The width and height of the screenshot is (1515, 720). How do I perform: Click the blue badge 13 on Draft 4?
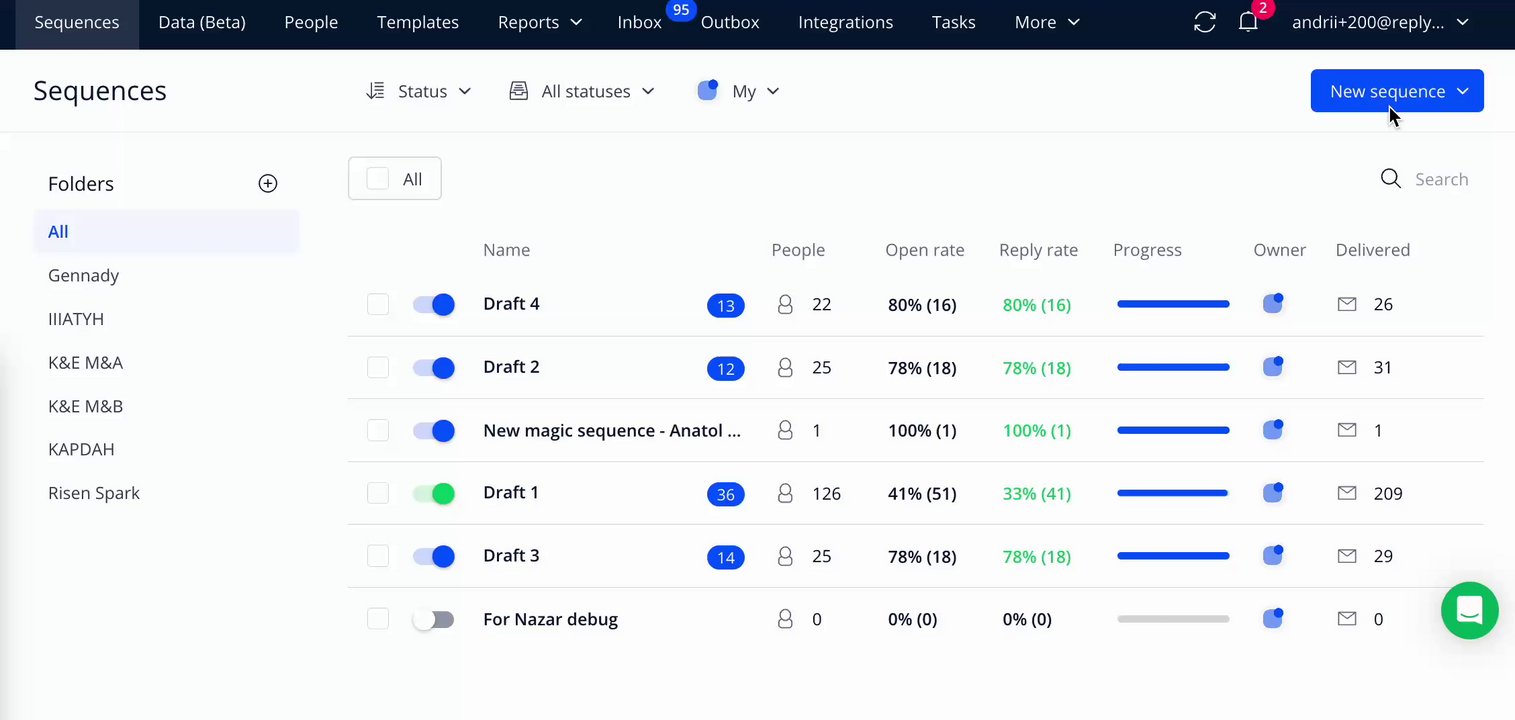coord(726,305)
